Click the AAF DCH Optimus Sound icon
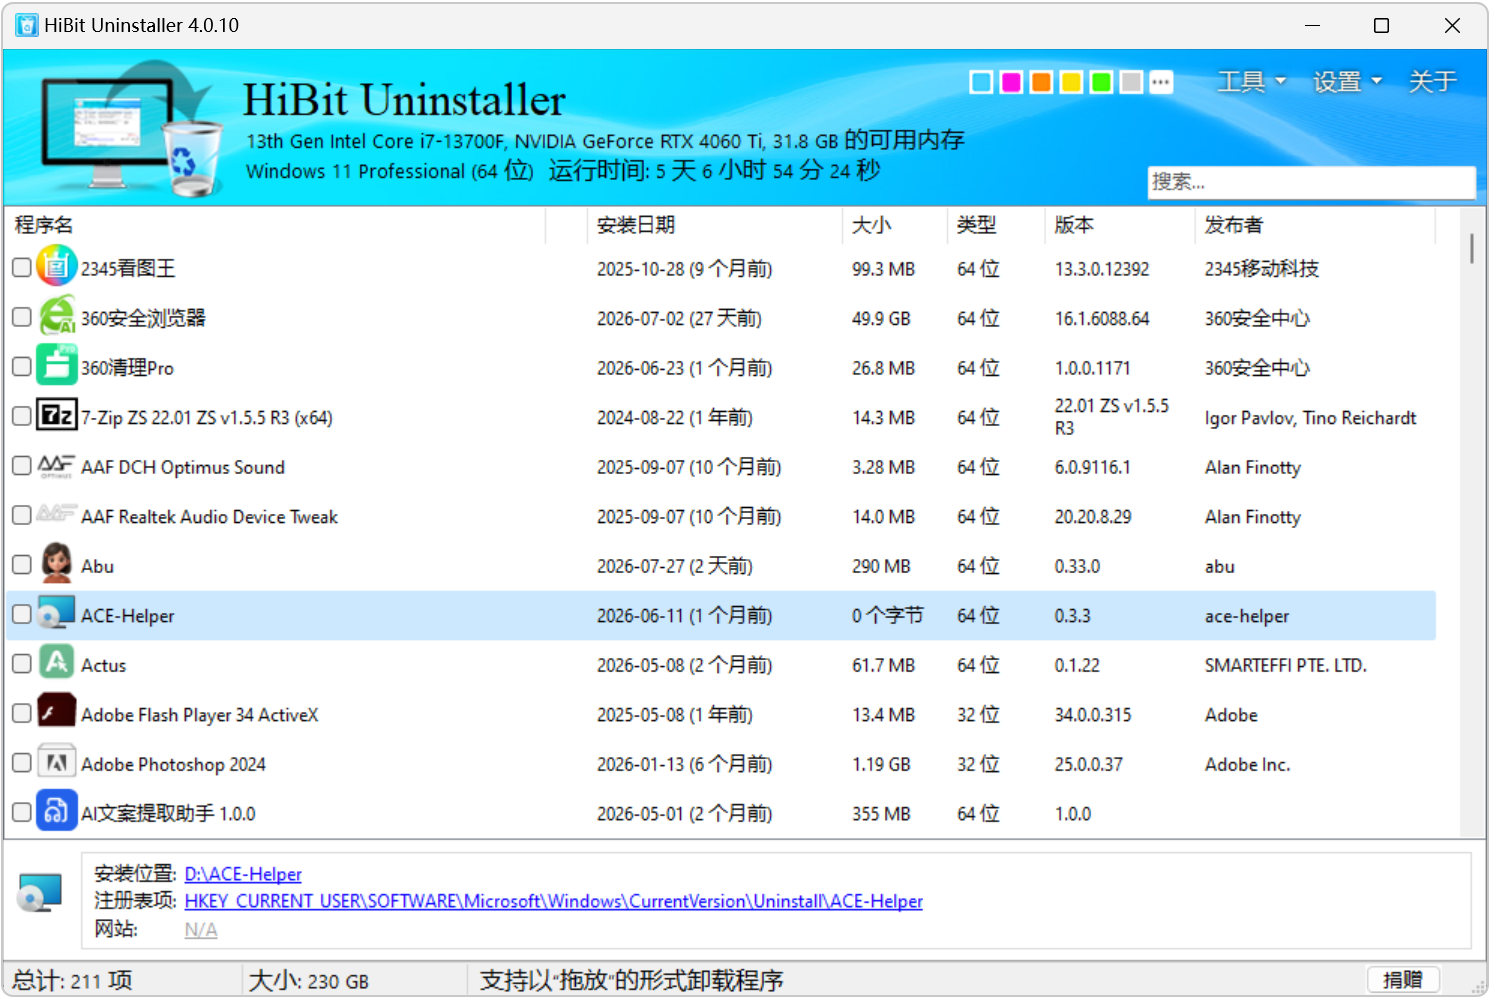The image size is (1491, 999). tap(57, 466)
